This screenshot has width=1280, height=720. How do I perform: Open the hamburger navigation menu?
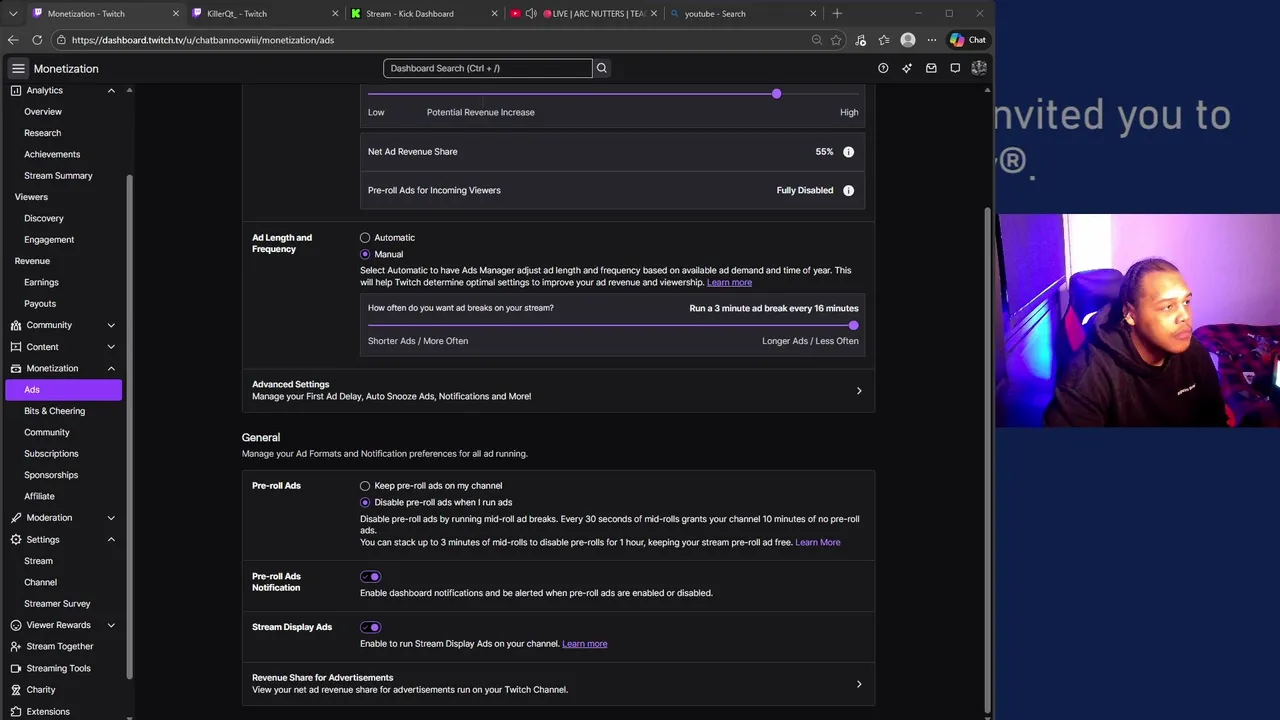pos(18,68)
